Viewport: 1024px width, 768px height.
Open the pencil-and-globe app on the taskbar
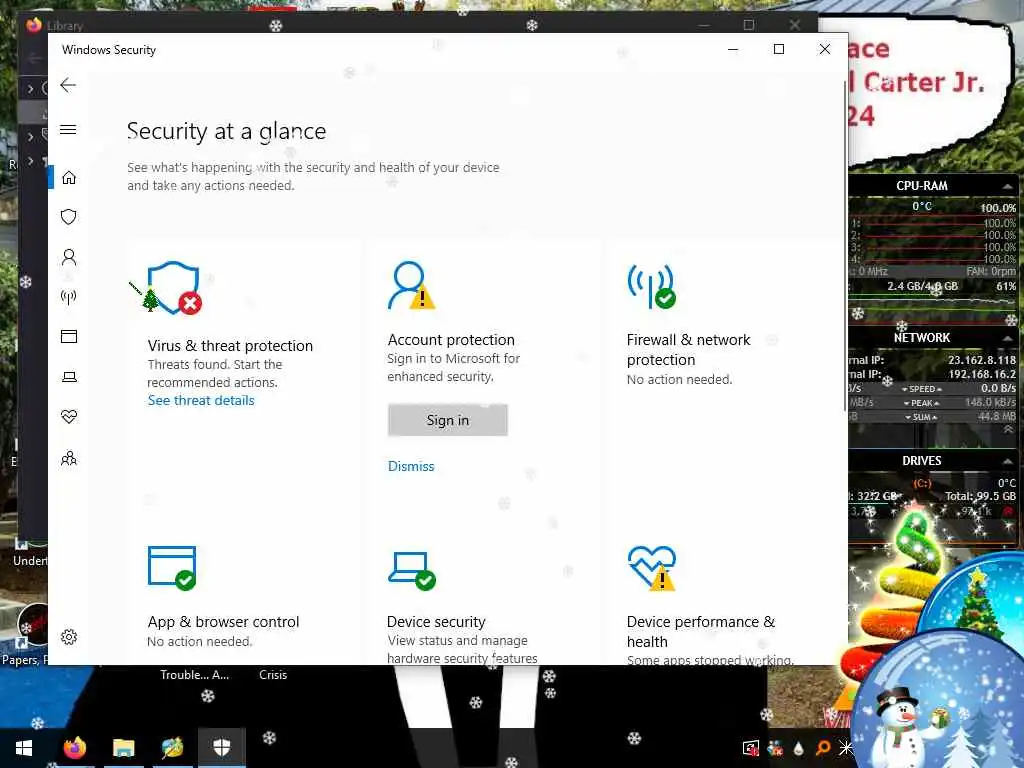[x=172, y=748]
